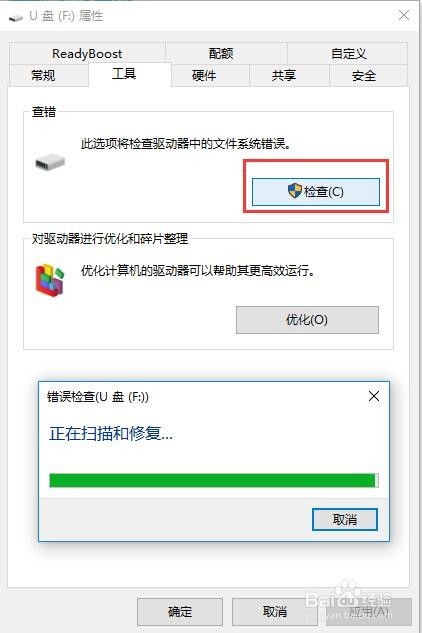Open the 配额 quota tab
Screen dimensions: 422x633
(221, 53)
